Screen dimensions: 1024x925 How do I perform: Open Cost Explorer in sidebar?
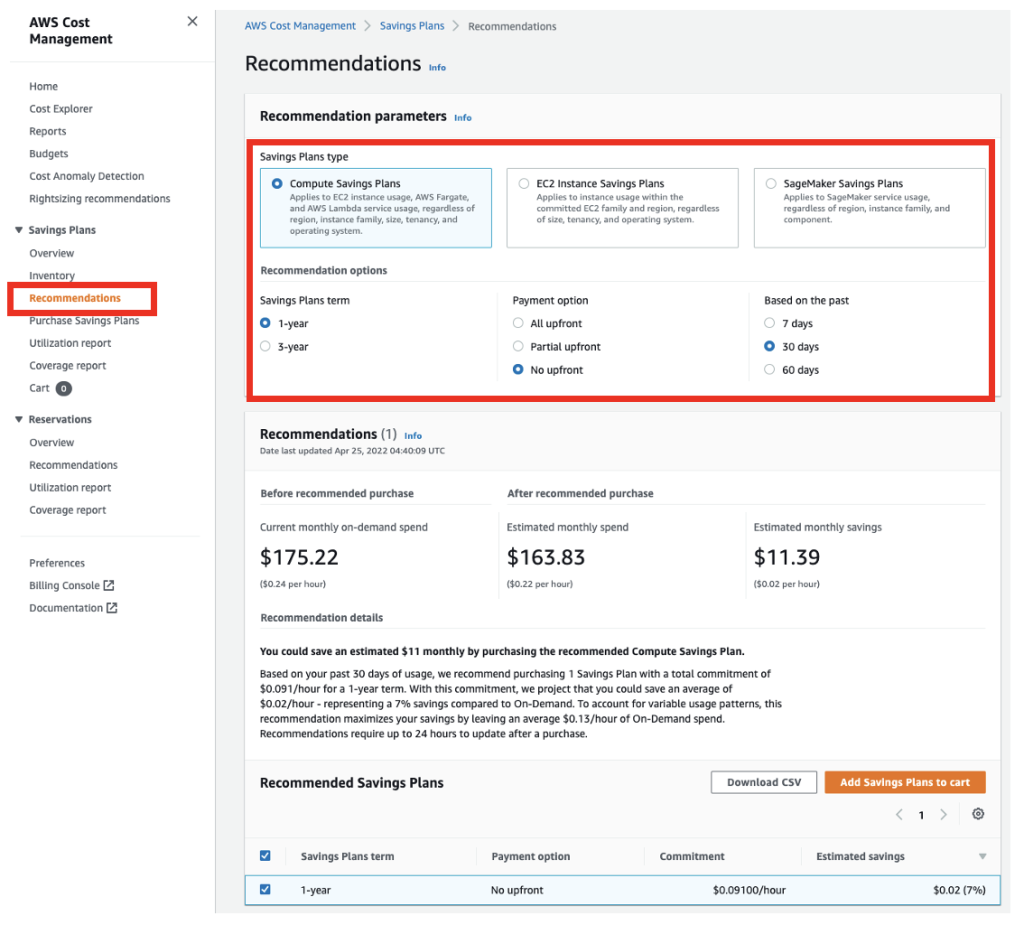(x=61, y=108)
